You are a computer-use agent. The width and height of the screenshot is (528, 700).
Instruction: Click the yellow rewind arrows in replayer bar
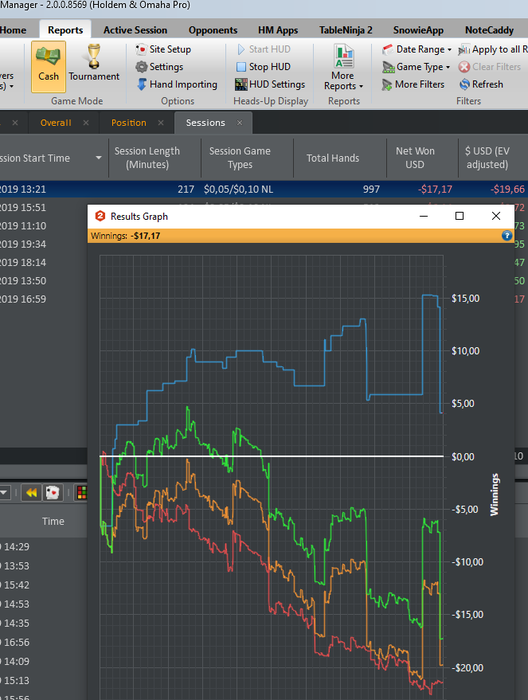click(31, 492)
